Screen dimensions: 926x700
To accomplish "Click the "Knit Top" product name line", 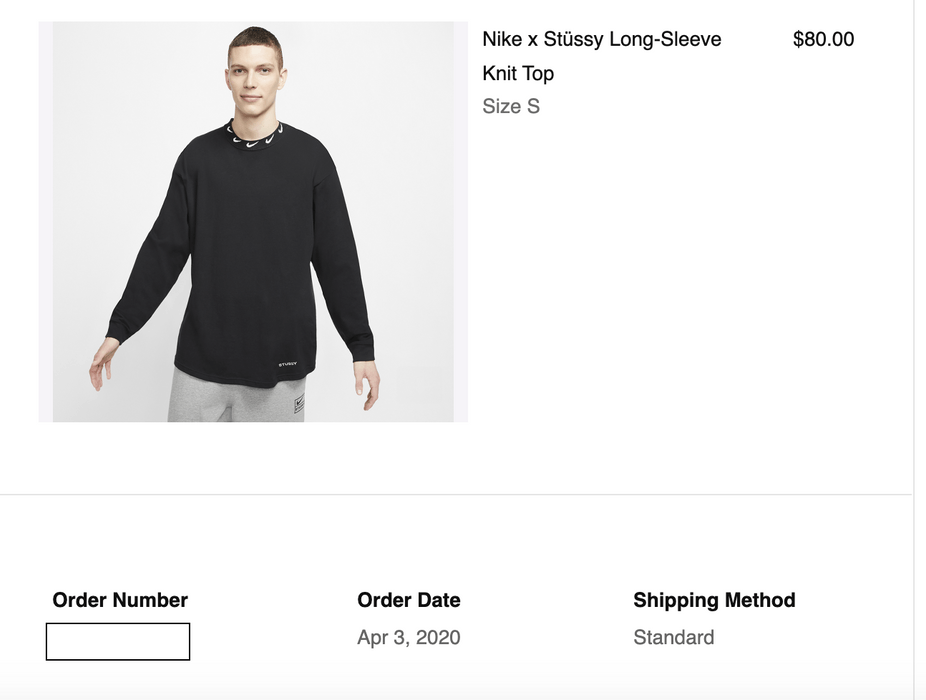I will click(x=518, y=73).
